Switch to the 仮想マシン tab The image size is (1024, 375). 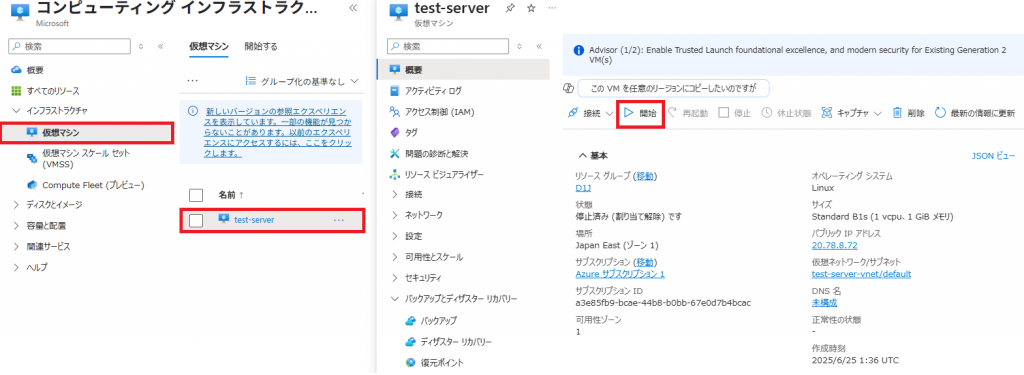pyautogui.click(x=208, y=46)
